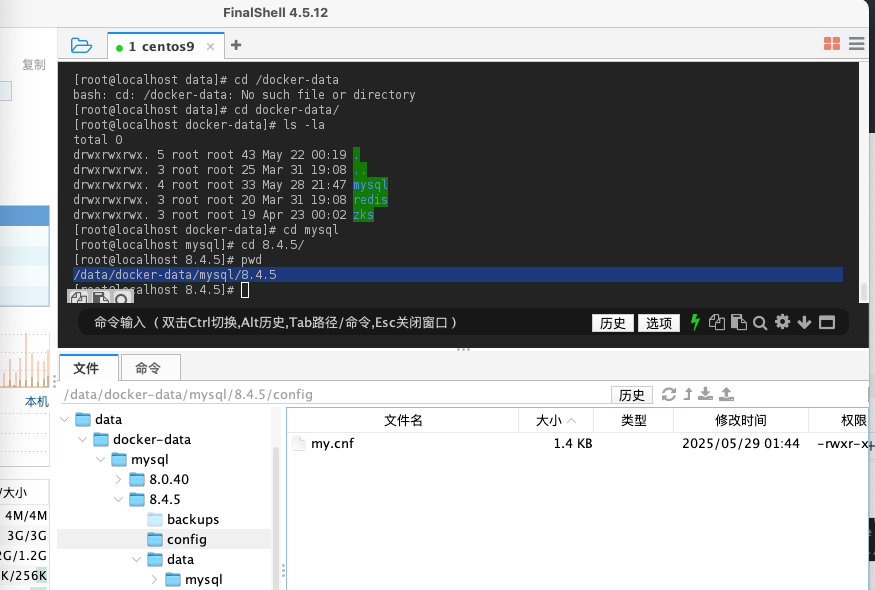Screen dimensions: 875x590
Task: Search terminal output with magnifier icon
Action: [x=759, y=323]
